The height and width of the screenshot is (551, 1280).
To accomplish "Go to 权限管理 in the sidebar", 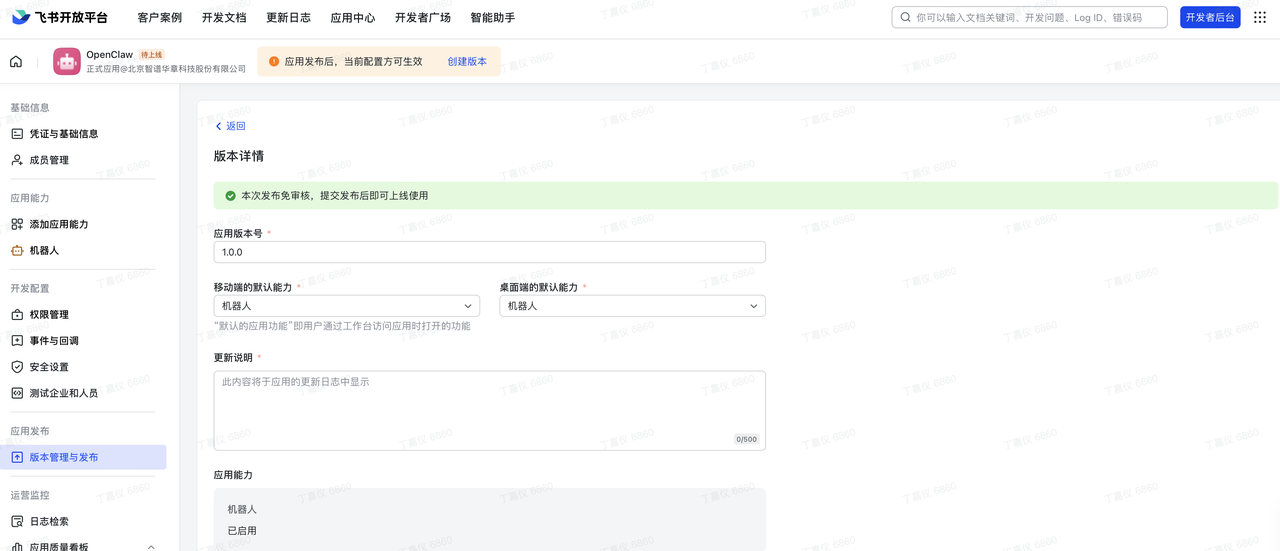I will 49,315.
